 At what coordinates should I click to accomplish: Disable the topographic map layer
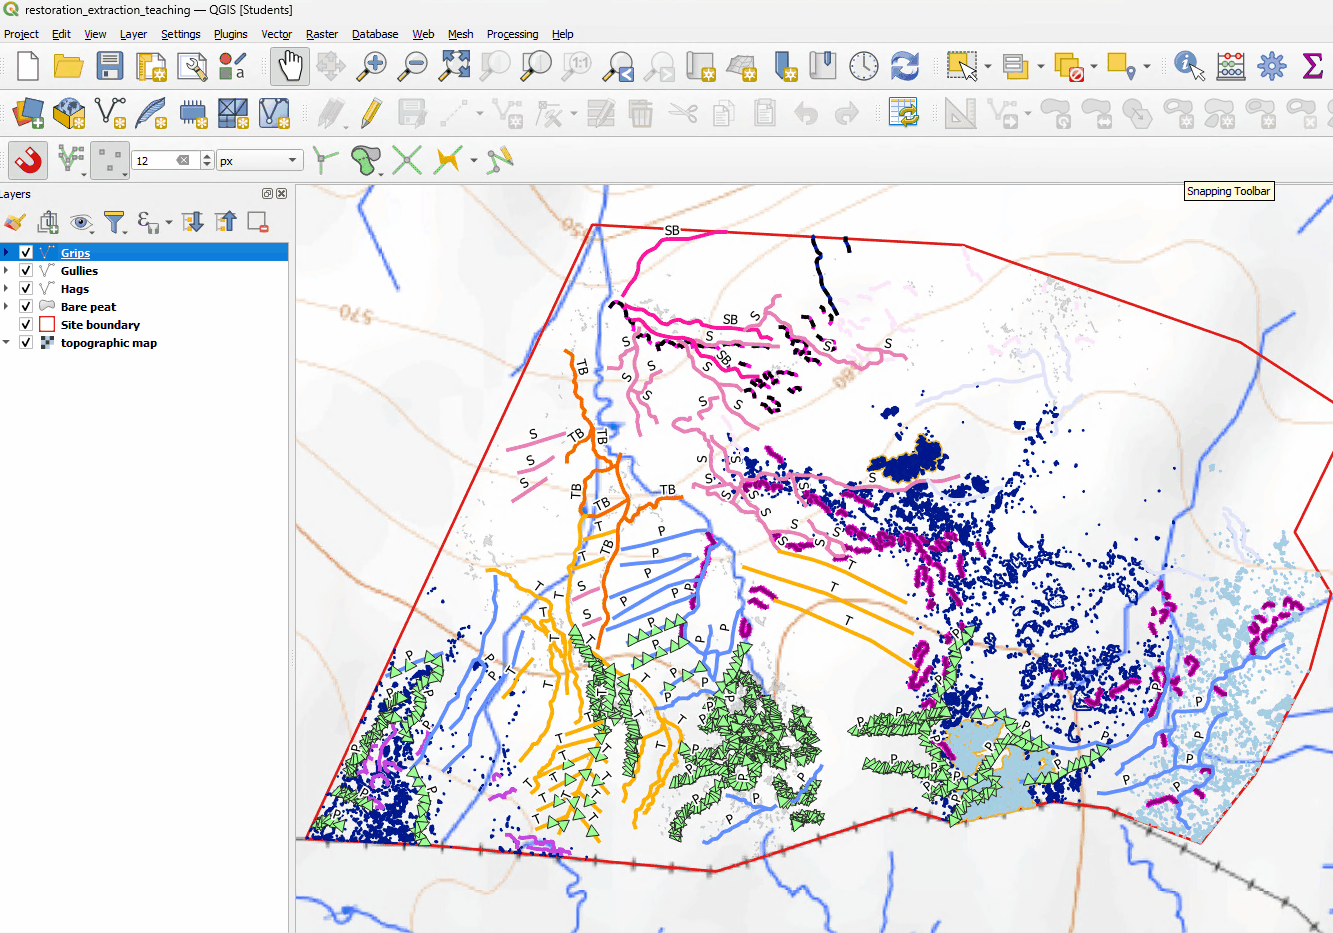26,342
